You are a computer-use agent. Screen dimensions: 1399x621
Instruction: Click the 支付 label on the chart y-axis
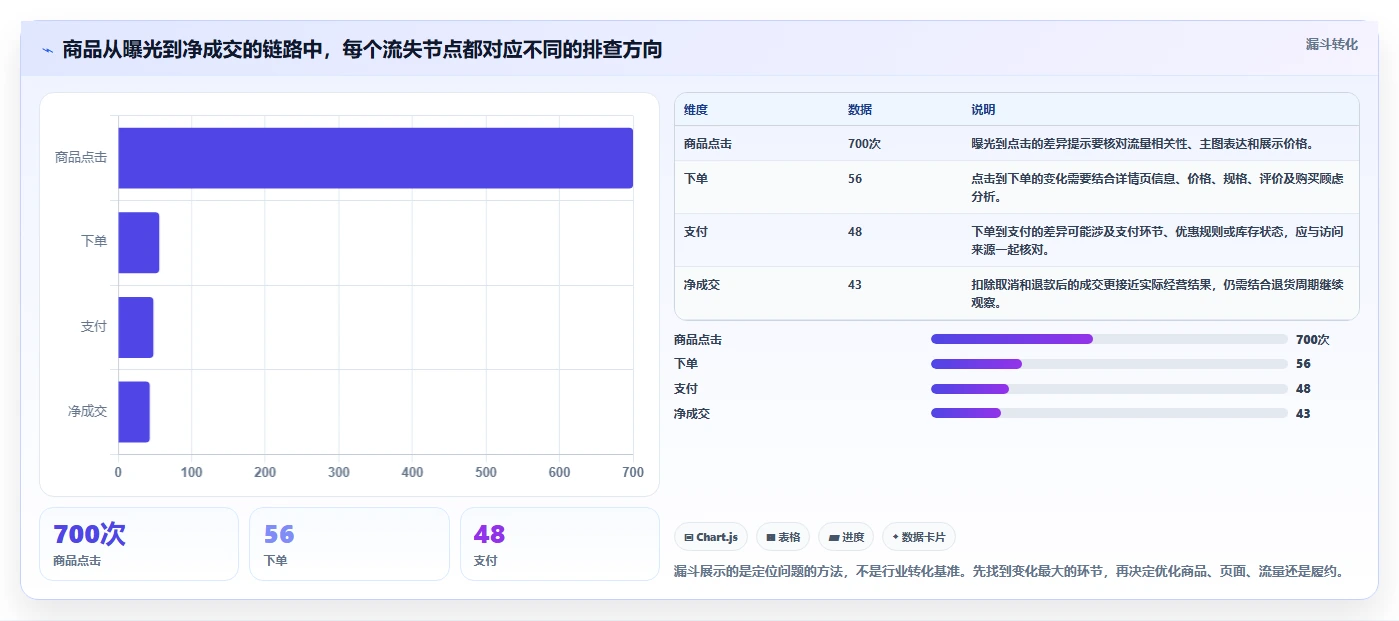[x=94, y=327]
